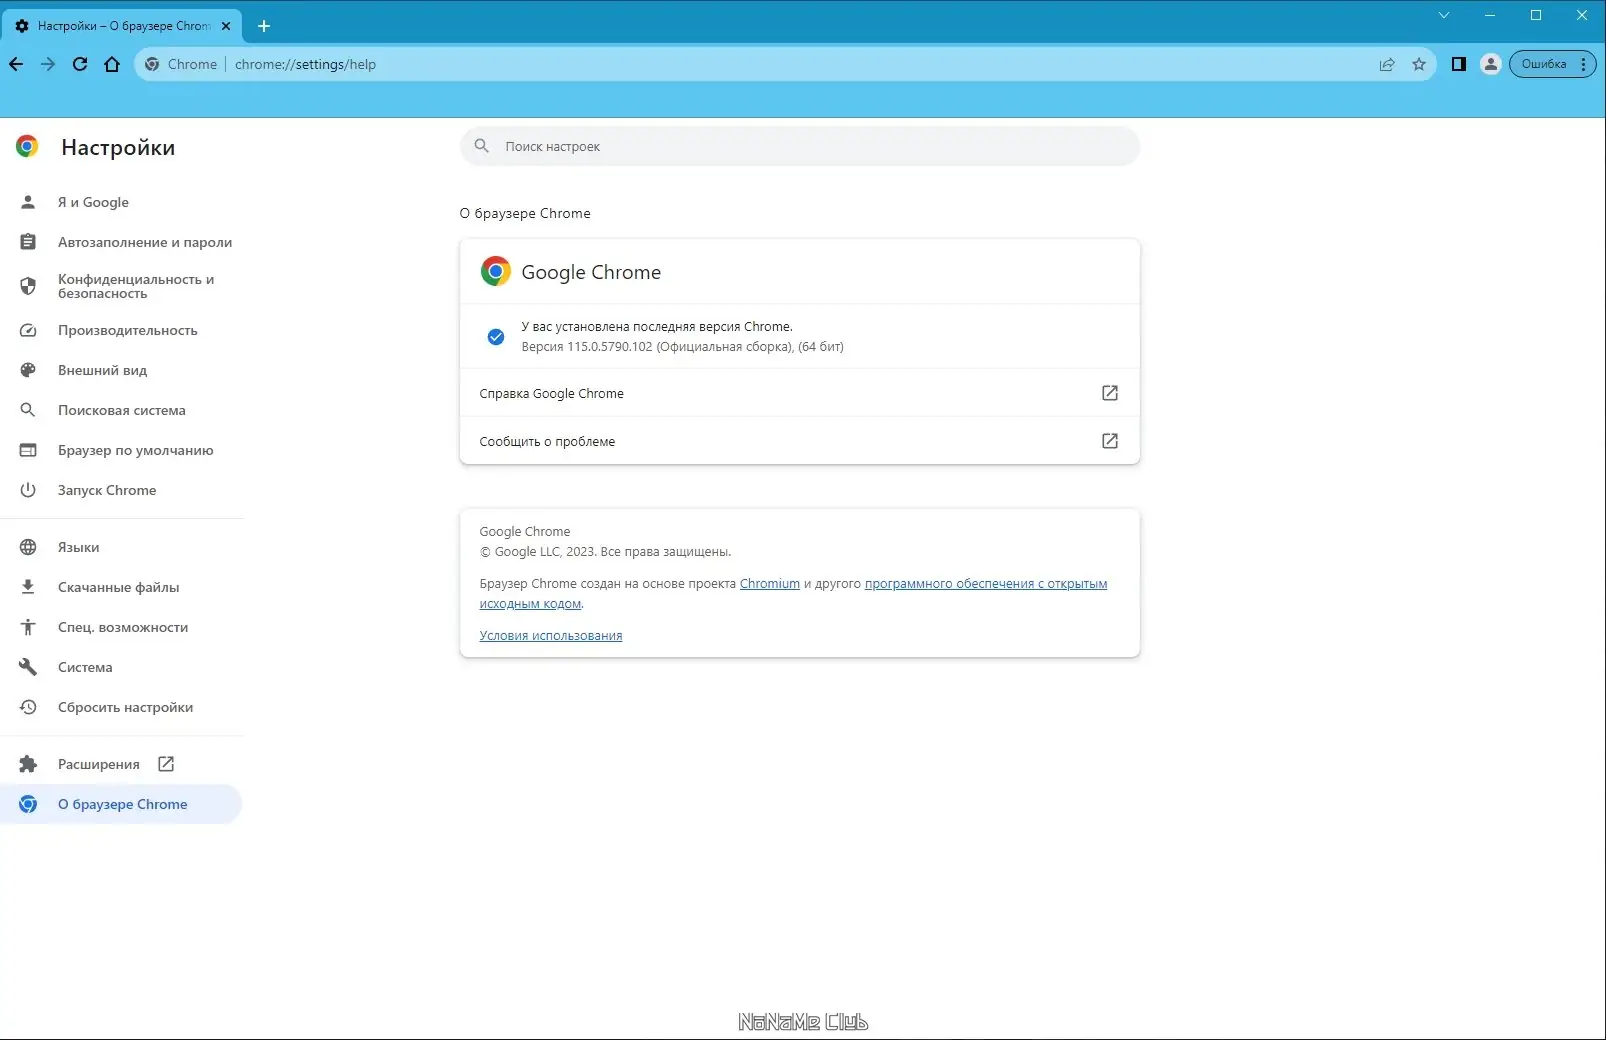Click the palette icon for Внешний вид
The width and height of the screenshot is (1606, 1040).
28,370
